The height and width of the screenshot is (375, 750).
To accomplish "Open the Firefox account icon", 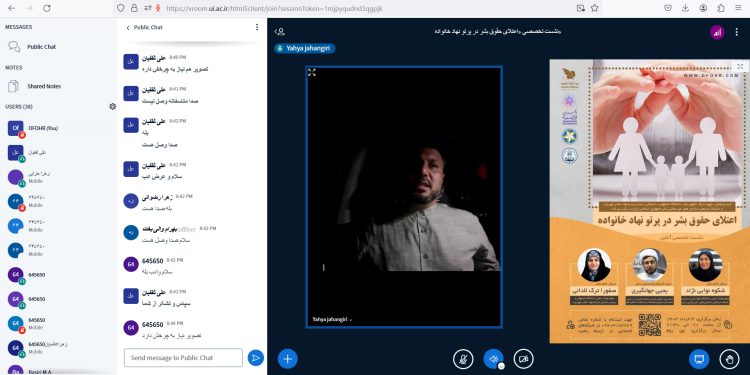I will (x=703, y=8).
